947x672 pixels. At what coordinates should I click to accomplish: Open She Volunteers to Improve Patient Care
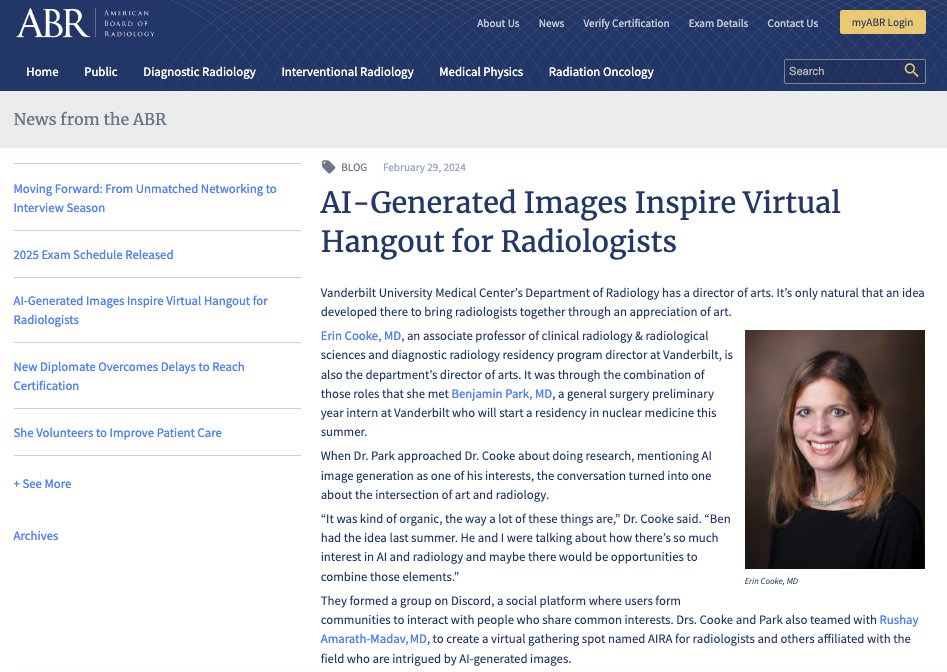(117, 433)
